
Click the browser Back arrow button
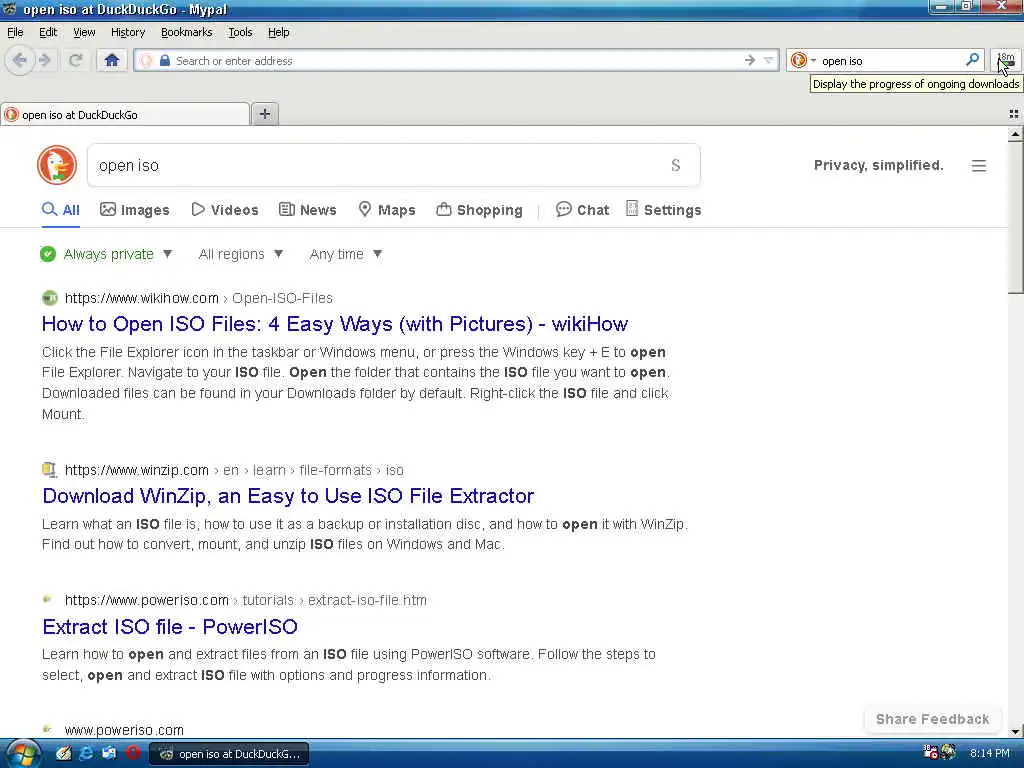coord(20,61)
